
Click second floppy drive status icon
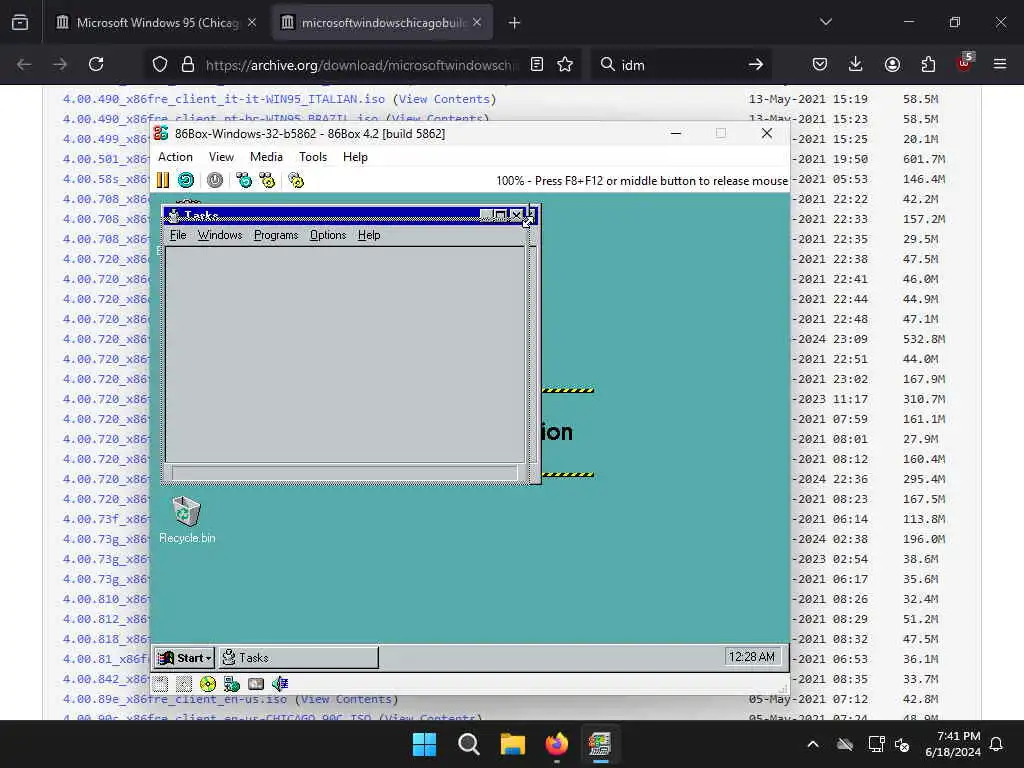click(x=184, y=684)
